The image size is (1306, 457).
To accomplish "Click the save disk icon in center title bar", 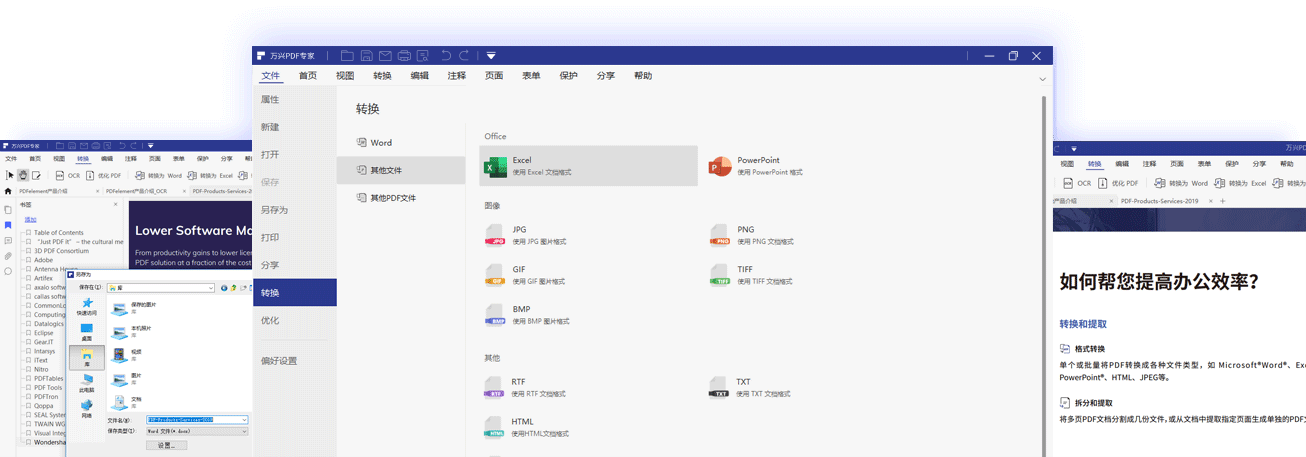I will click(x=366, y=56).
